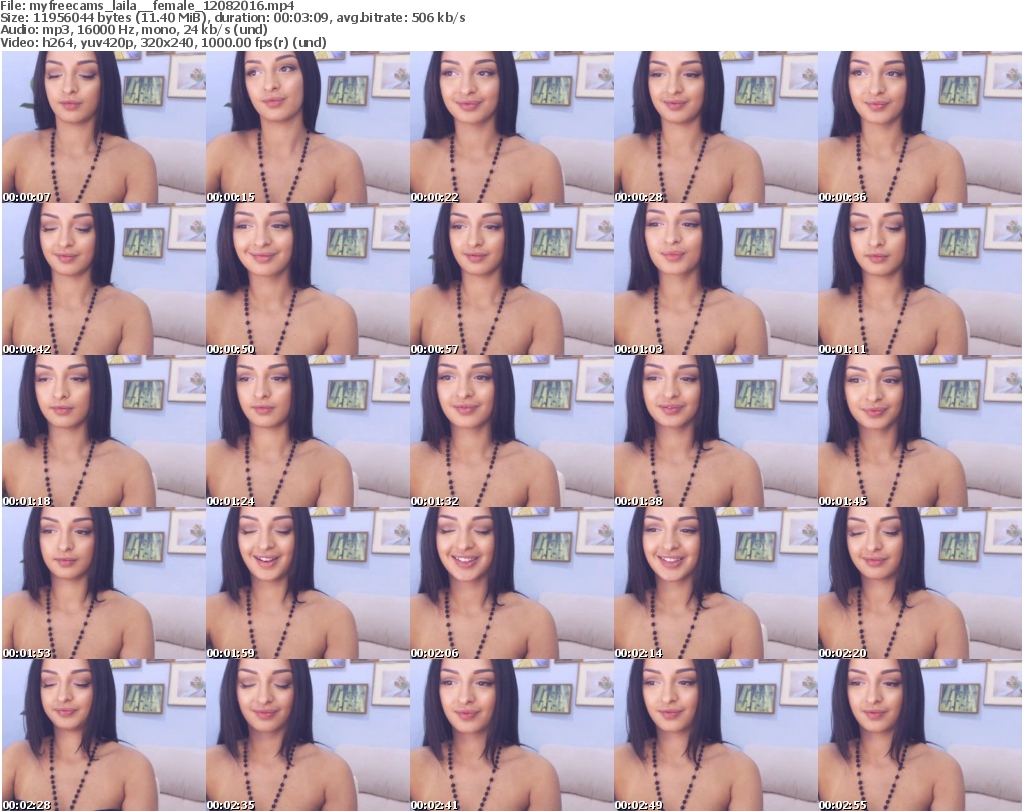Open the thumbnail stamped 00:00:07
The height and width of the screenshot is (811, 1024).
104,127
